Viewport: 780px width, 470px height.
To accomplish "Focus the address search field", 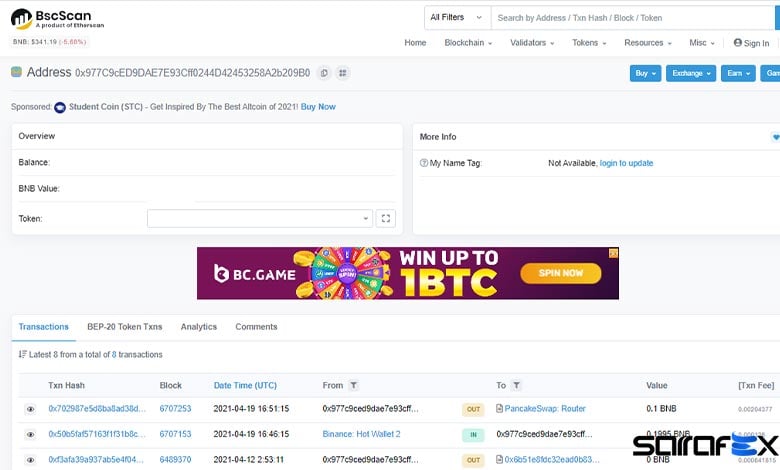I will coord(635,18).
